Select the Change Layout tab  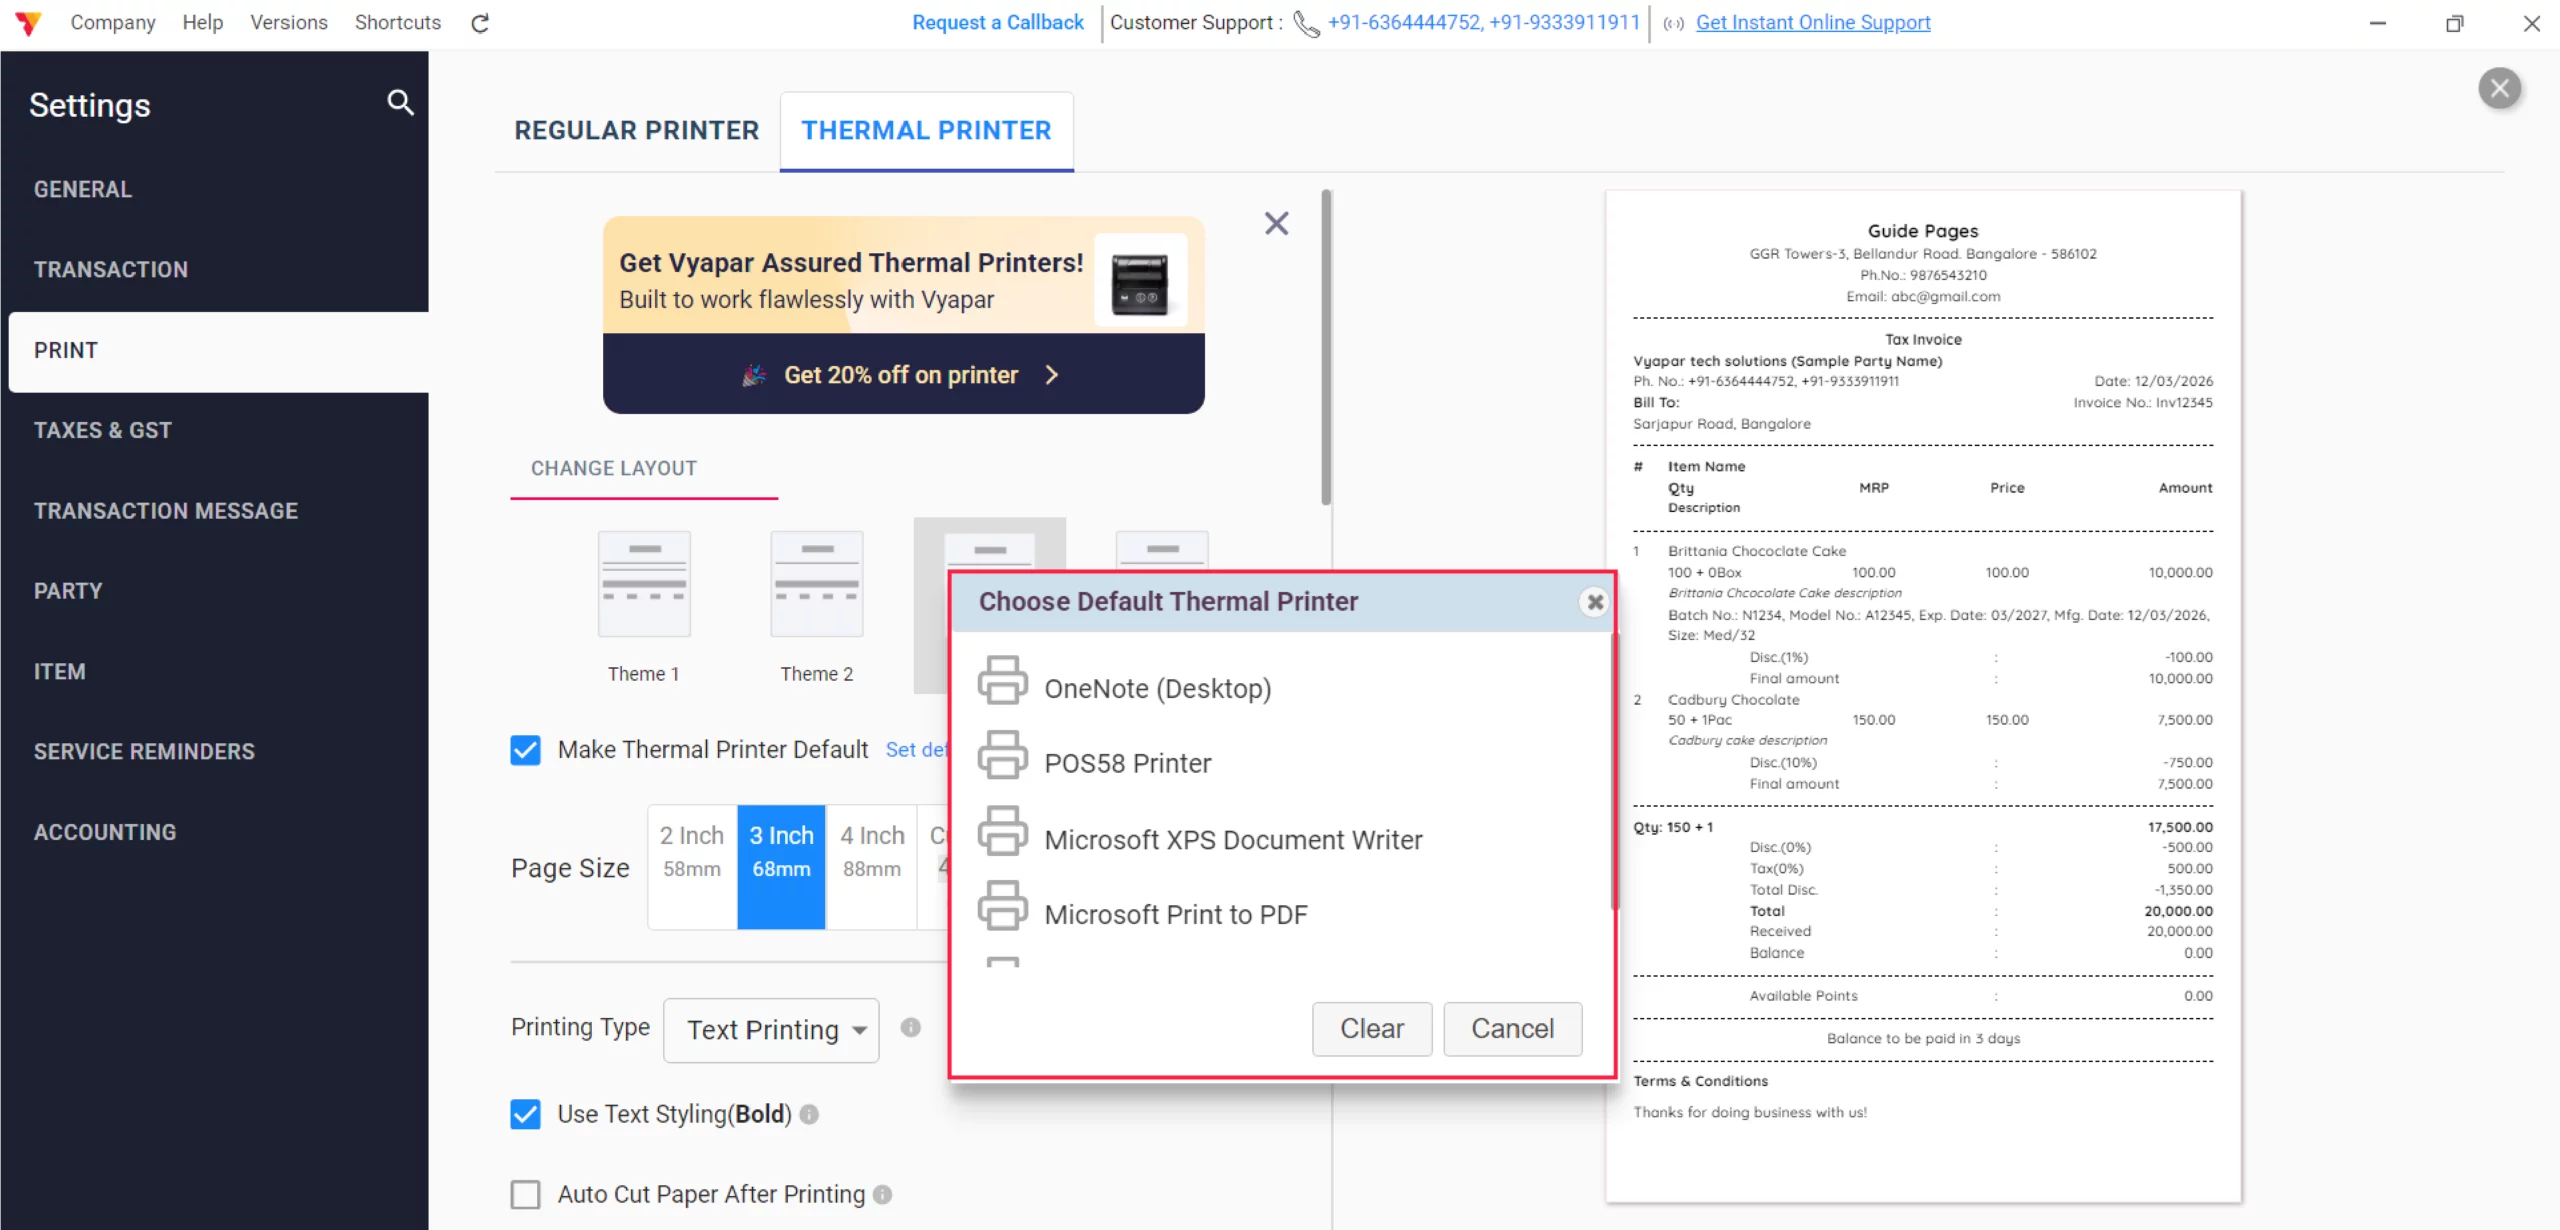tap(614, 468)
